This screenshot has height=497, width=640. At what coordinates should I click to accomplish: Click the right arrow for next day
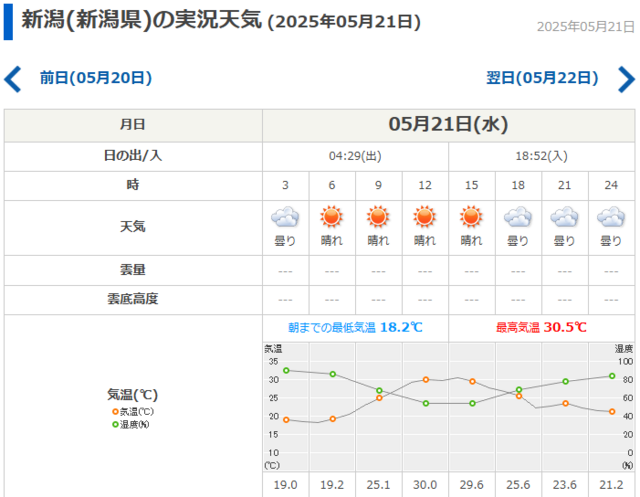tap(626, 78)
